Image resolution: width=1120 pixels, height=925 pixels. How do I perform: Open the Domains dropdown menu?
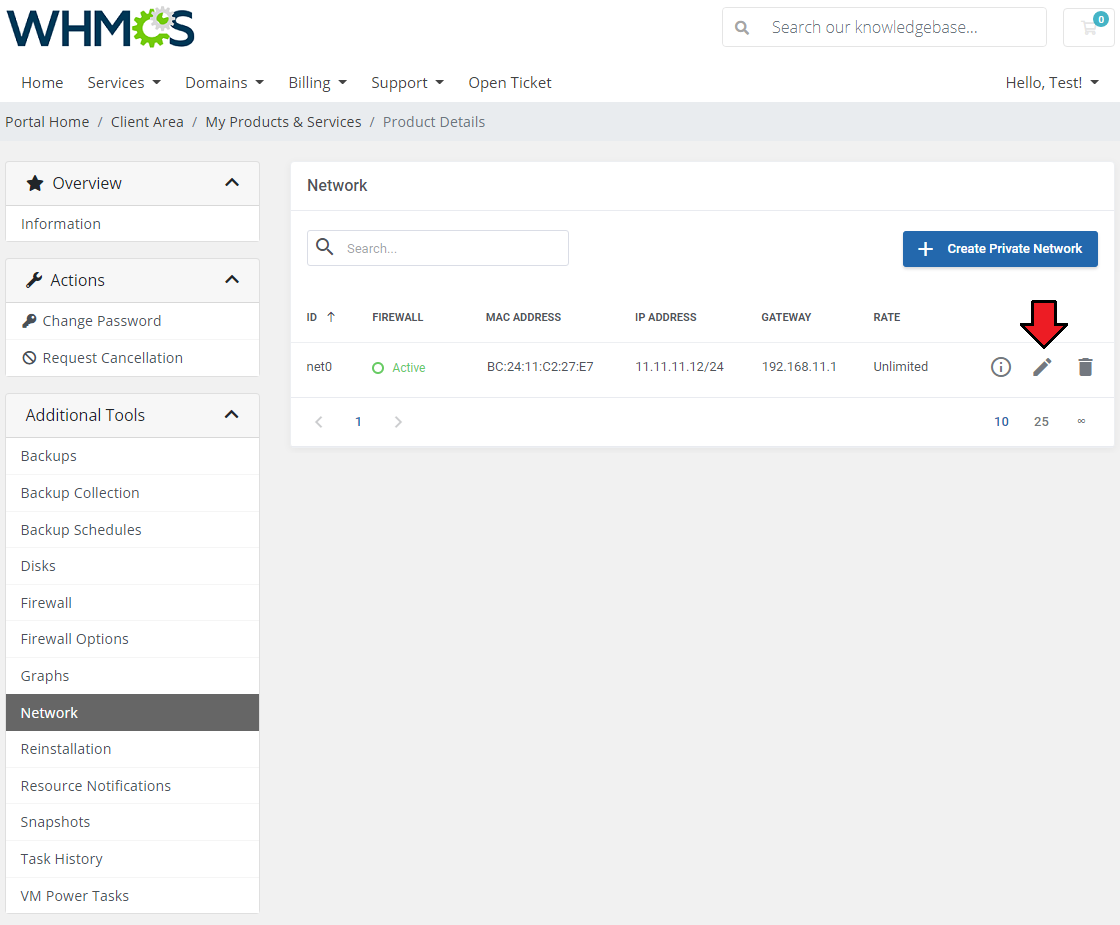tap(224, 83)
